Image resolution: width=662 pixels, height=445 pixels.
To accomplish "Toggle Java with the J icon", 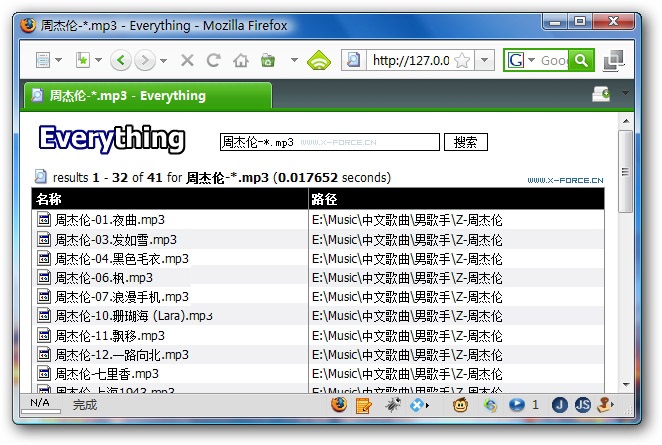I will [x=559, y=405].
